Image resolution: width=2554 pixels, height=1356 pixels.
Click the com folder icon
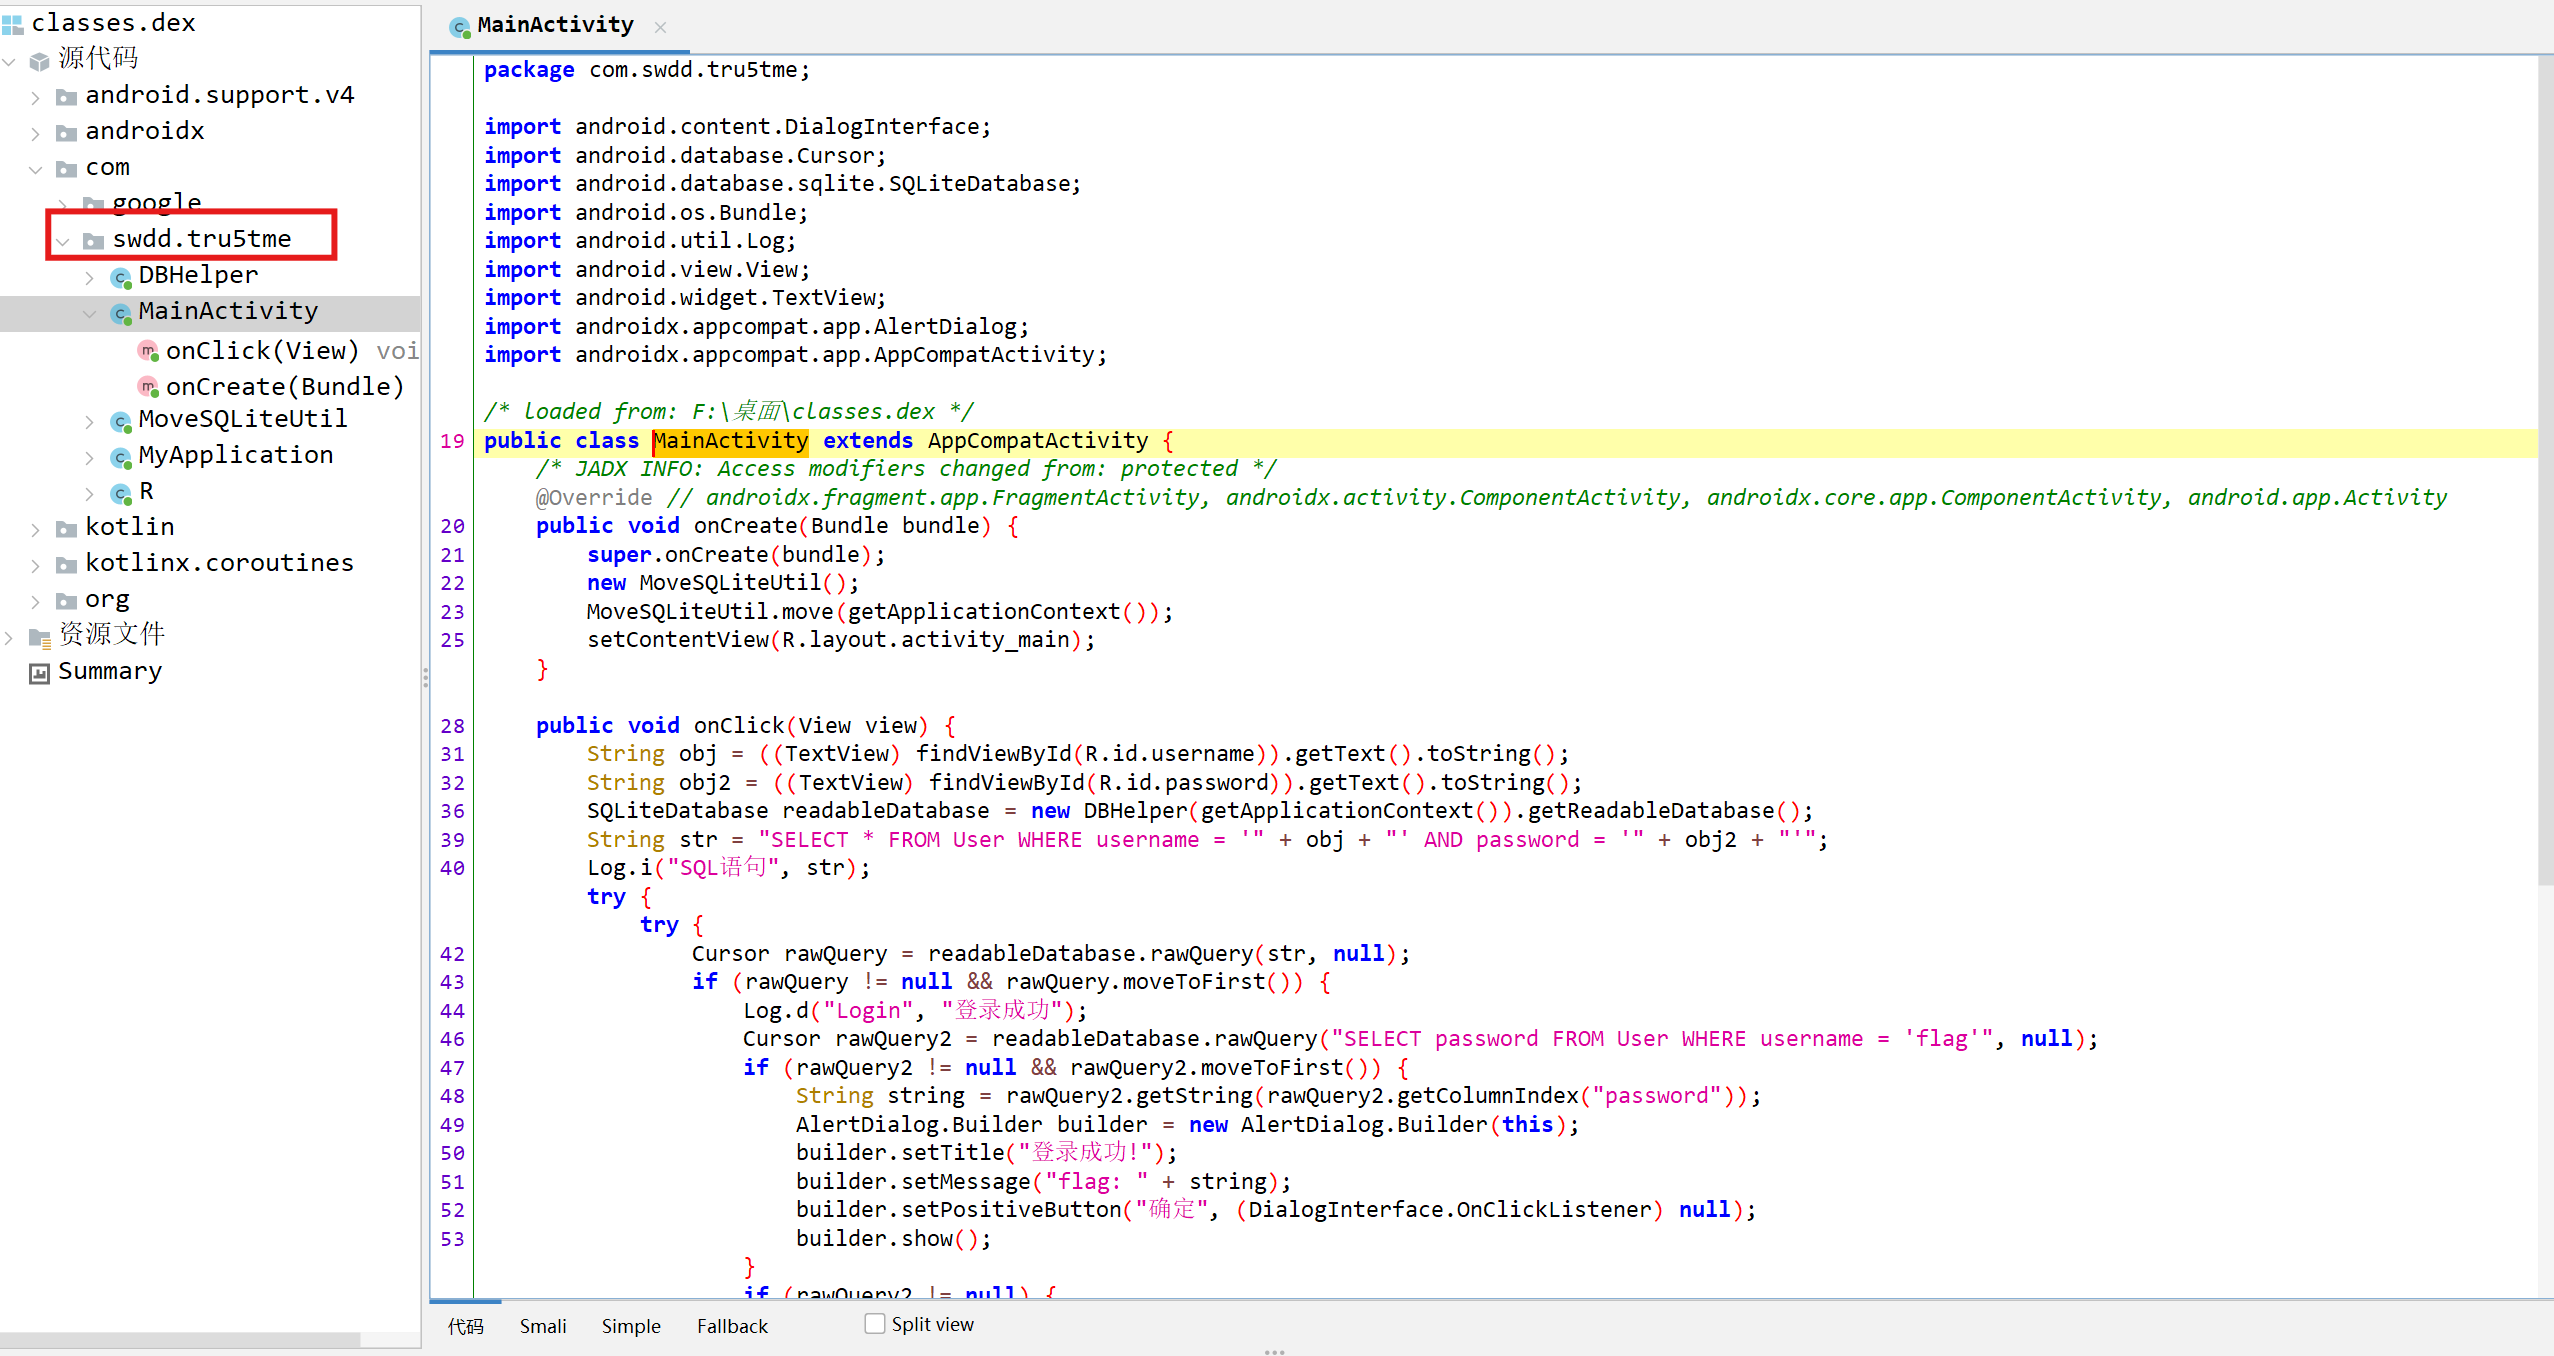[x=66, y=168]
